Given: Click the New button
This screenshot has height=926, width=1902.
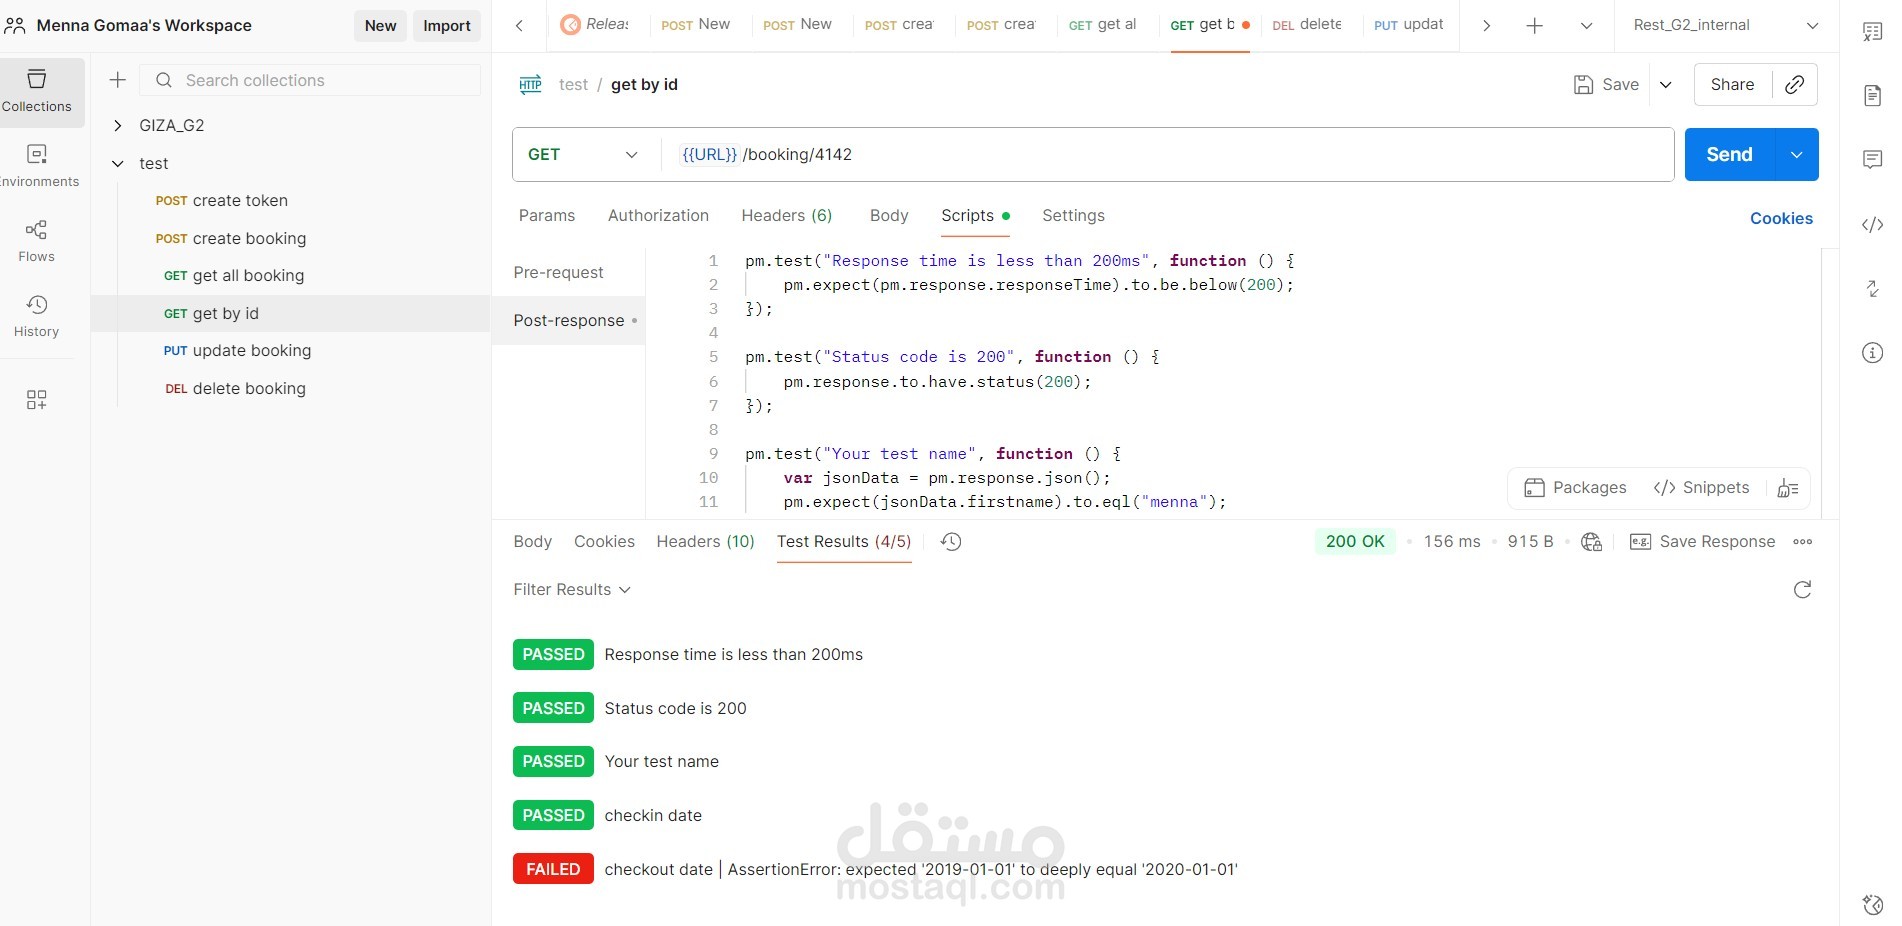Looking at the screenshot, I should pos(380,25).
